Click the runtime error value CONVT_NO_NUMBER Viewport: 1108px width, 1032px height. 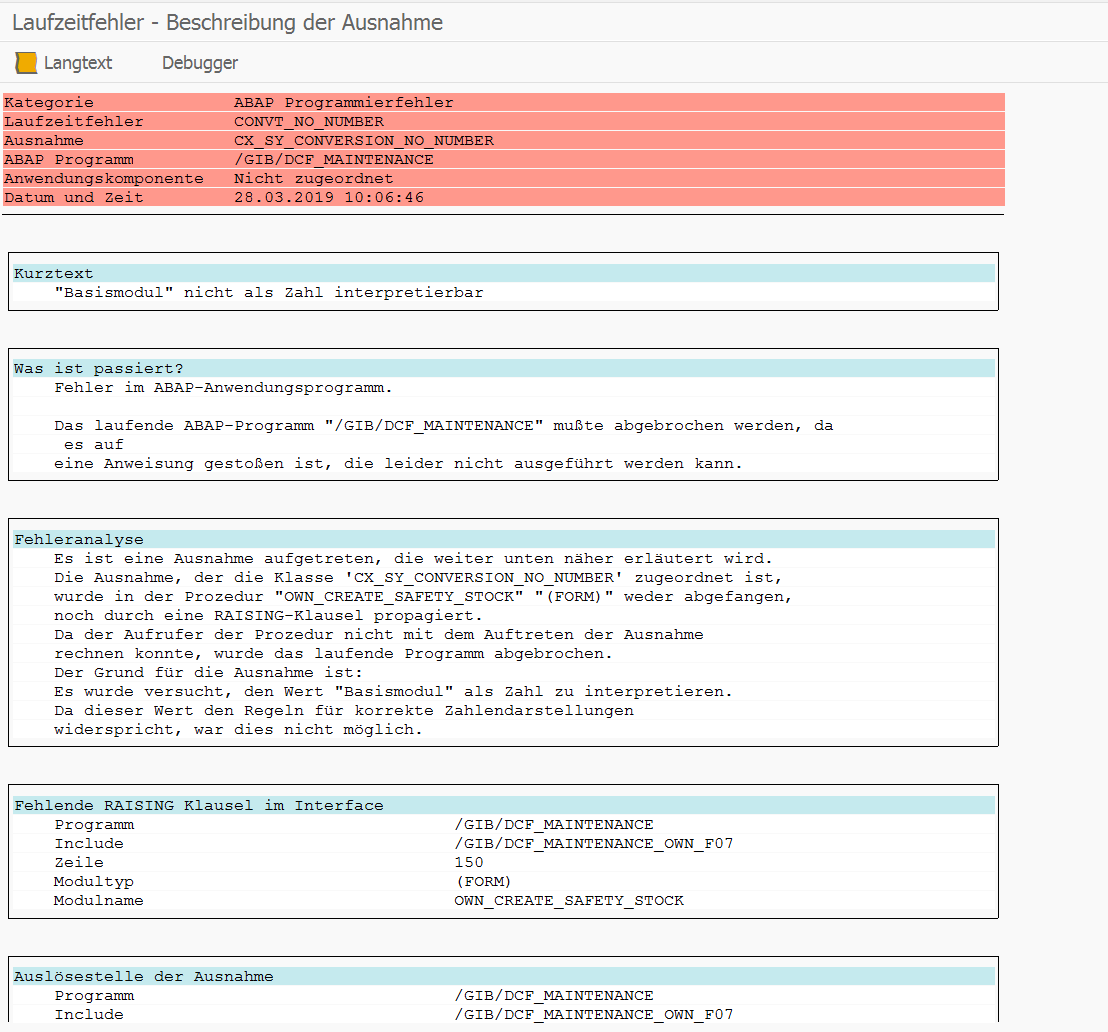[x=308, y=121]
